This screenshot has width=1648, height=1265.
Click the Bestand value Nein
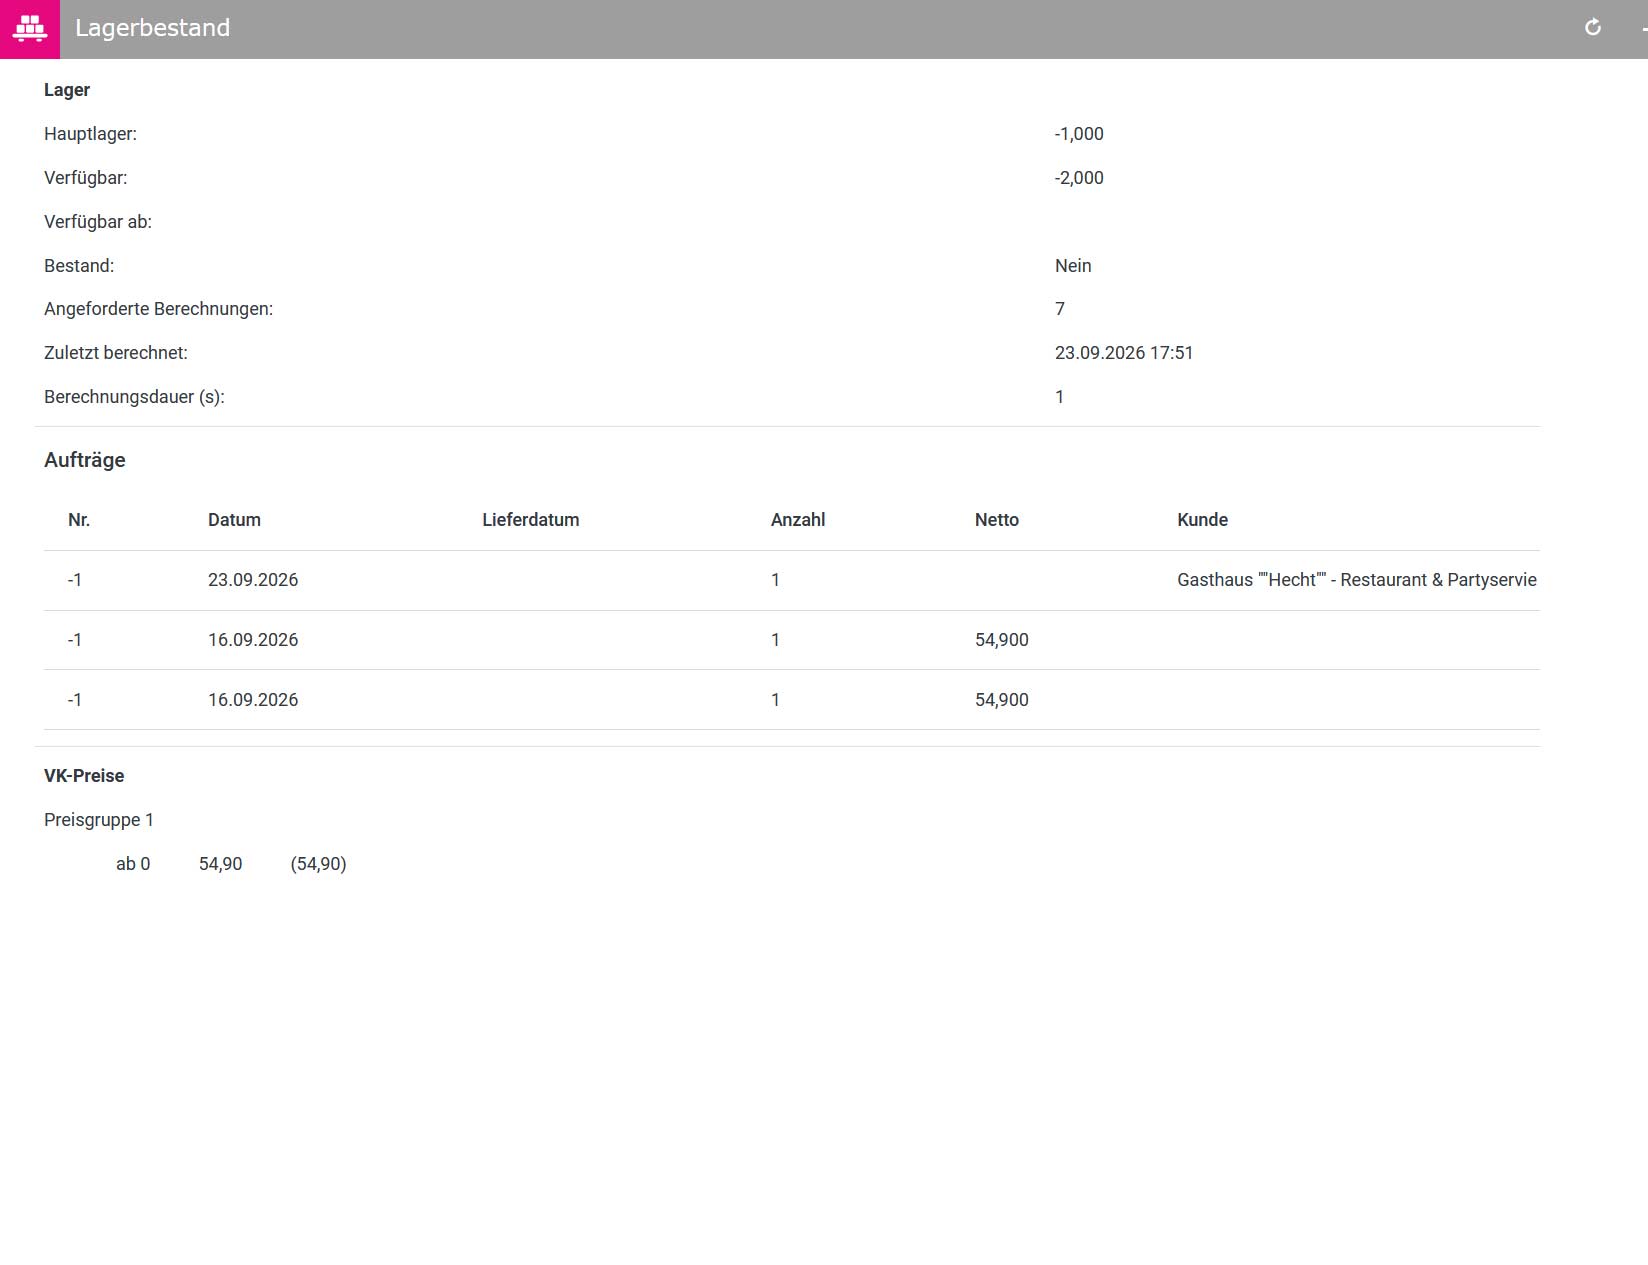1073,266
